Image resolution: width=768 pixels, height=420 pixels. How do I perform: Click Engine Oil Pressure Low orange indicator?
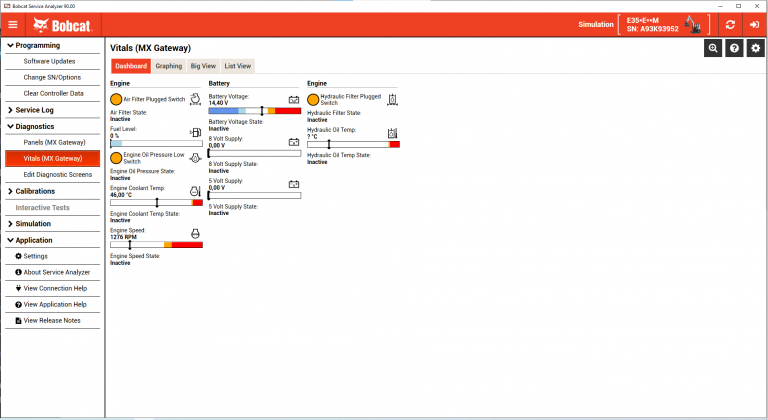(116, 158)
